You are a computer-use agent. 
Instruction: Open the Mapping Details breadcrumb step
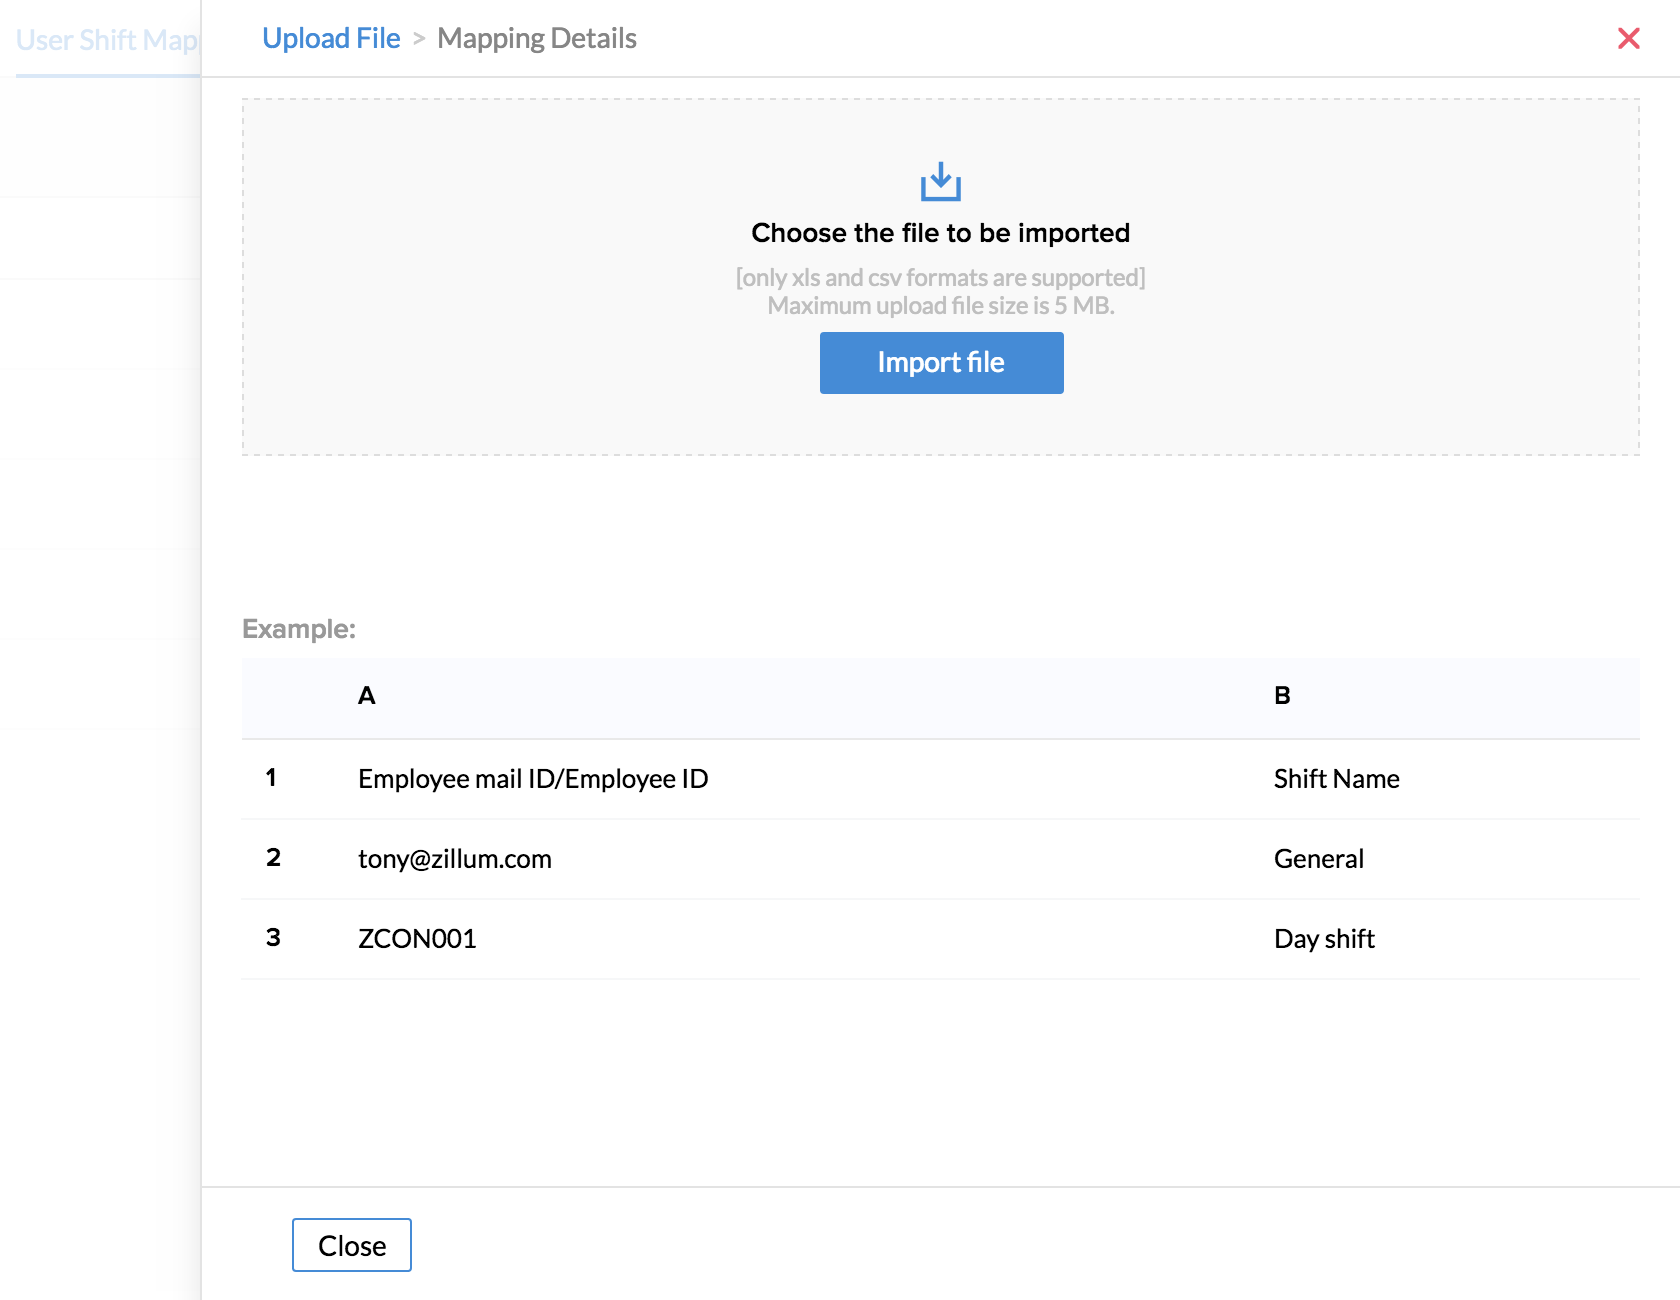tap(537, 39)
